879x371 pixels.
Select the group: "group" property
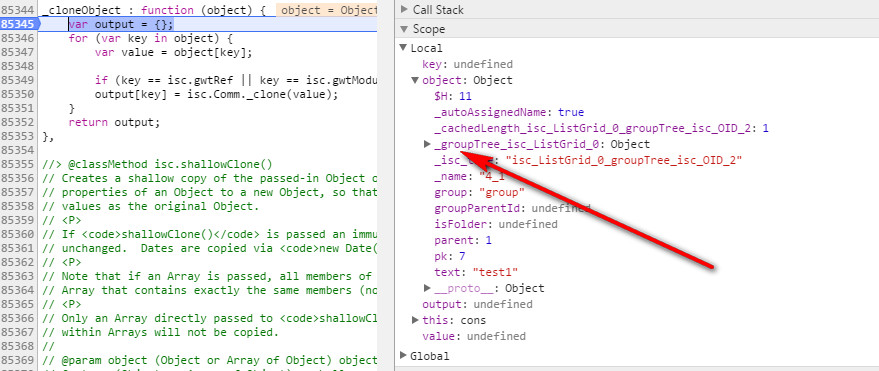click(479, 193)
